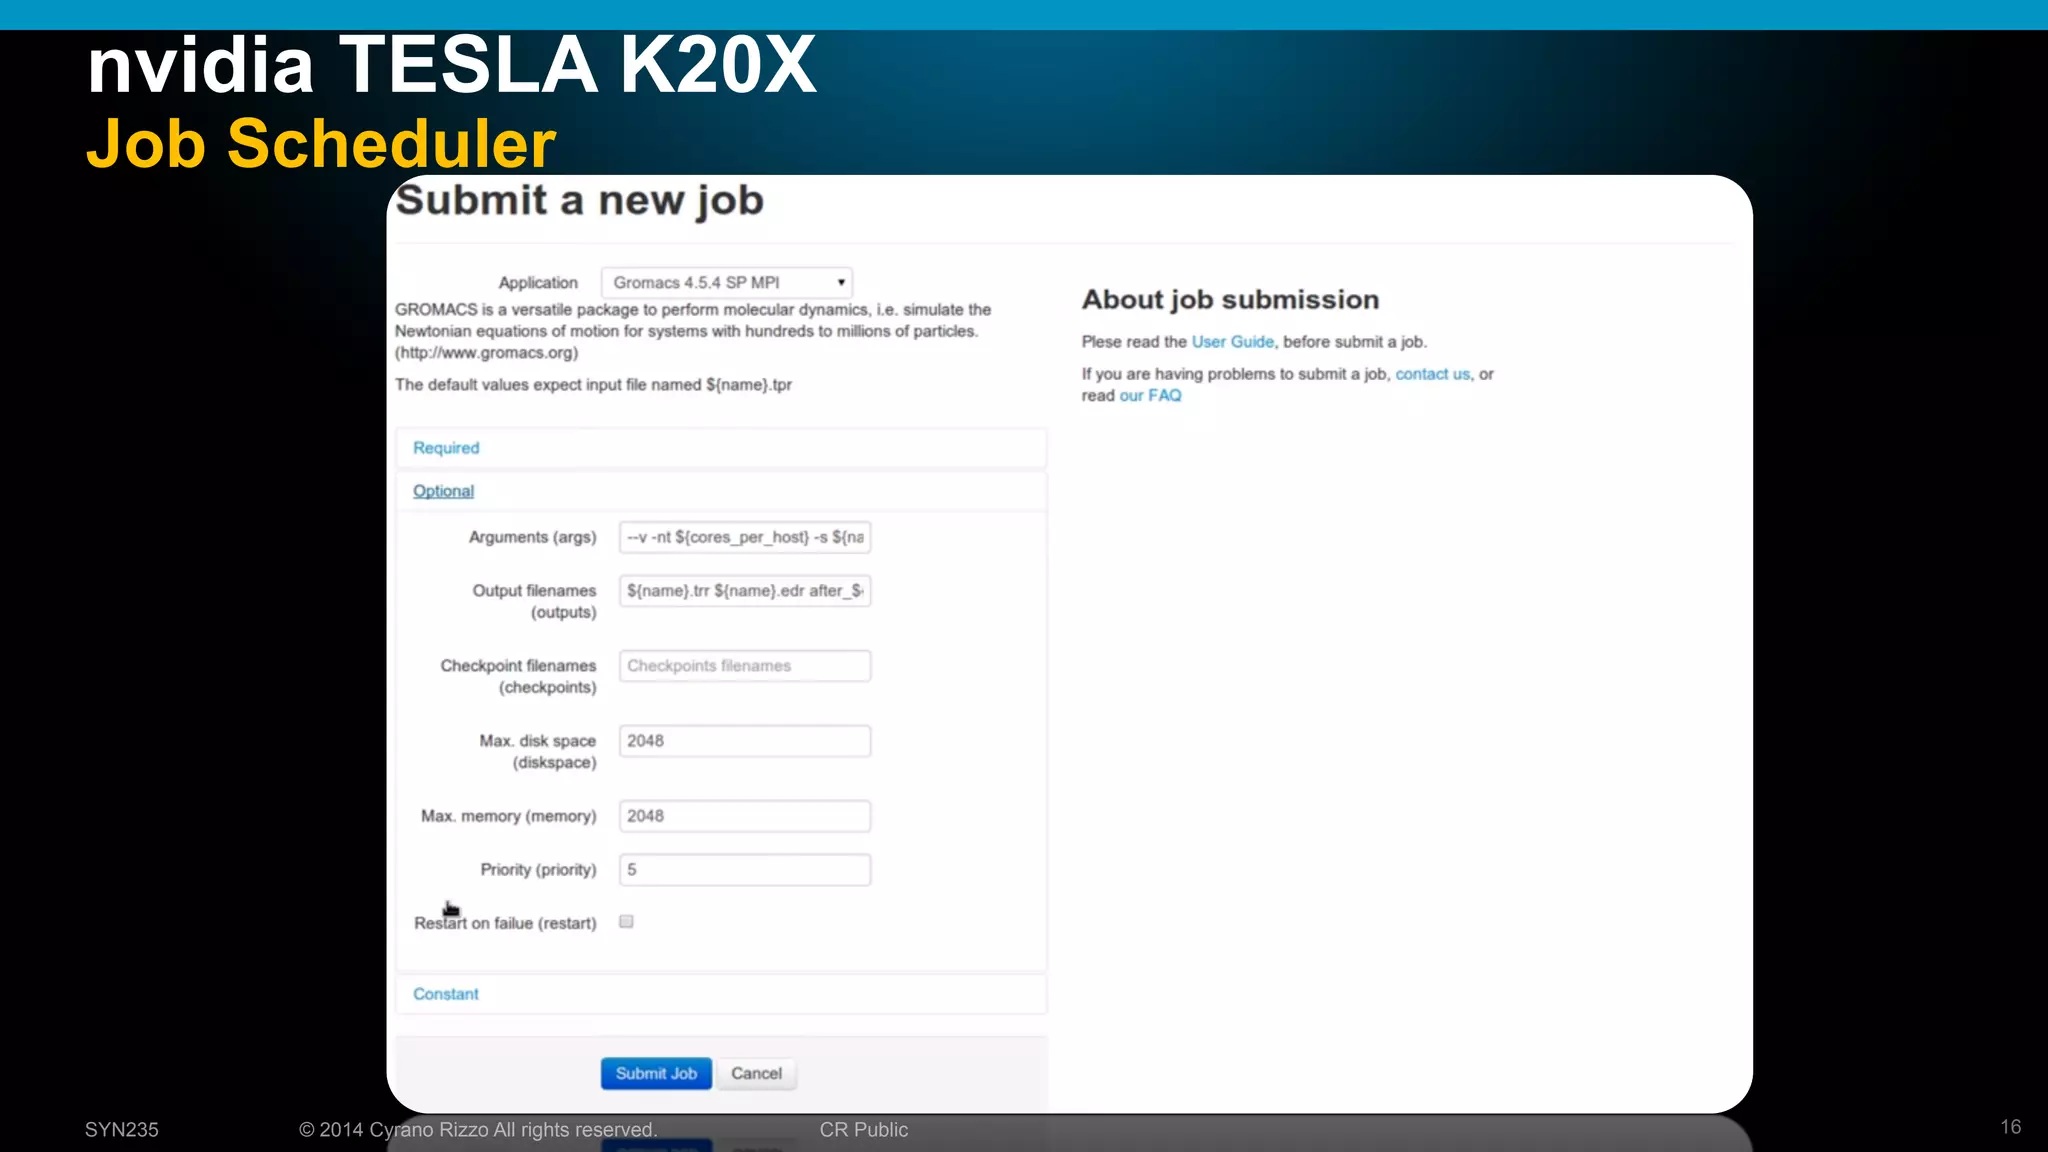This screenshot has height=1152, width=2048.
Task: Click the Arguments (args) input field
Action: [x=745, y=537]
